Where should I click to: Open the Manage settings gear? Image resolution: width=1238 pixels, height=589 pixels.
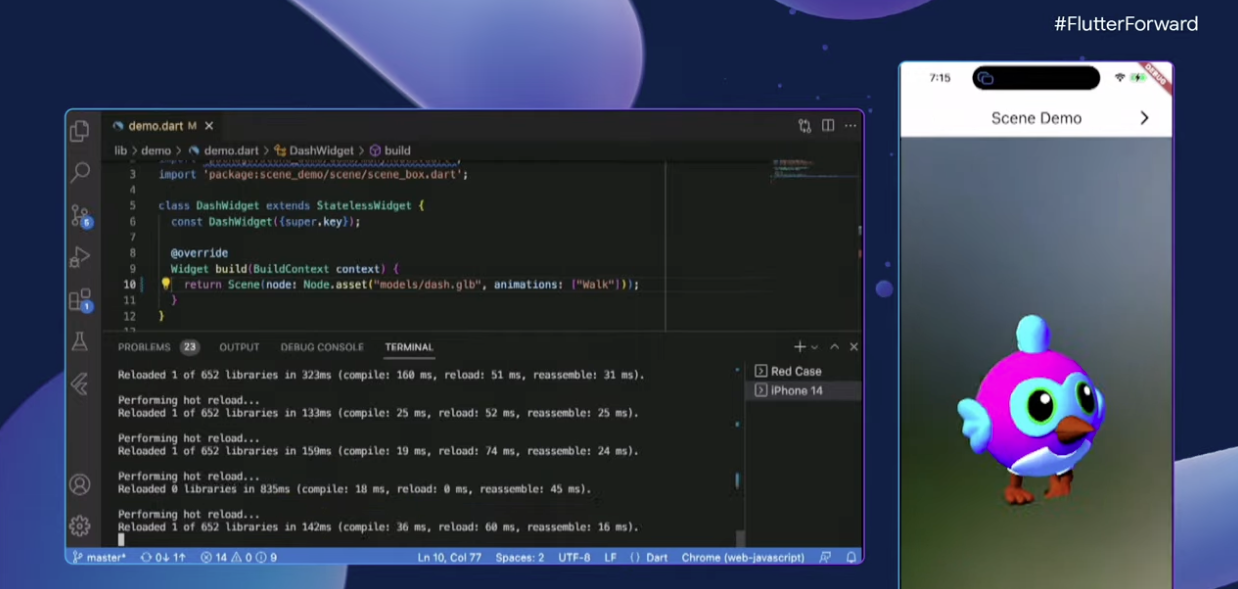pyautogui.click(x=80, y=525)
